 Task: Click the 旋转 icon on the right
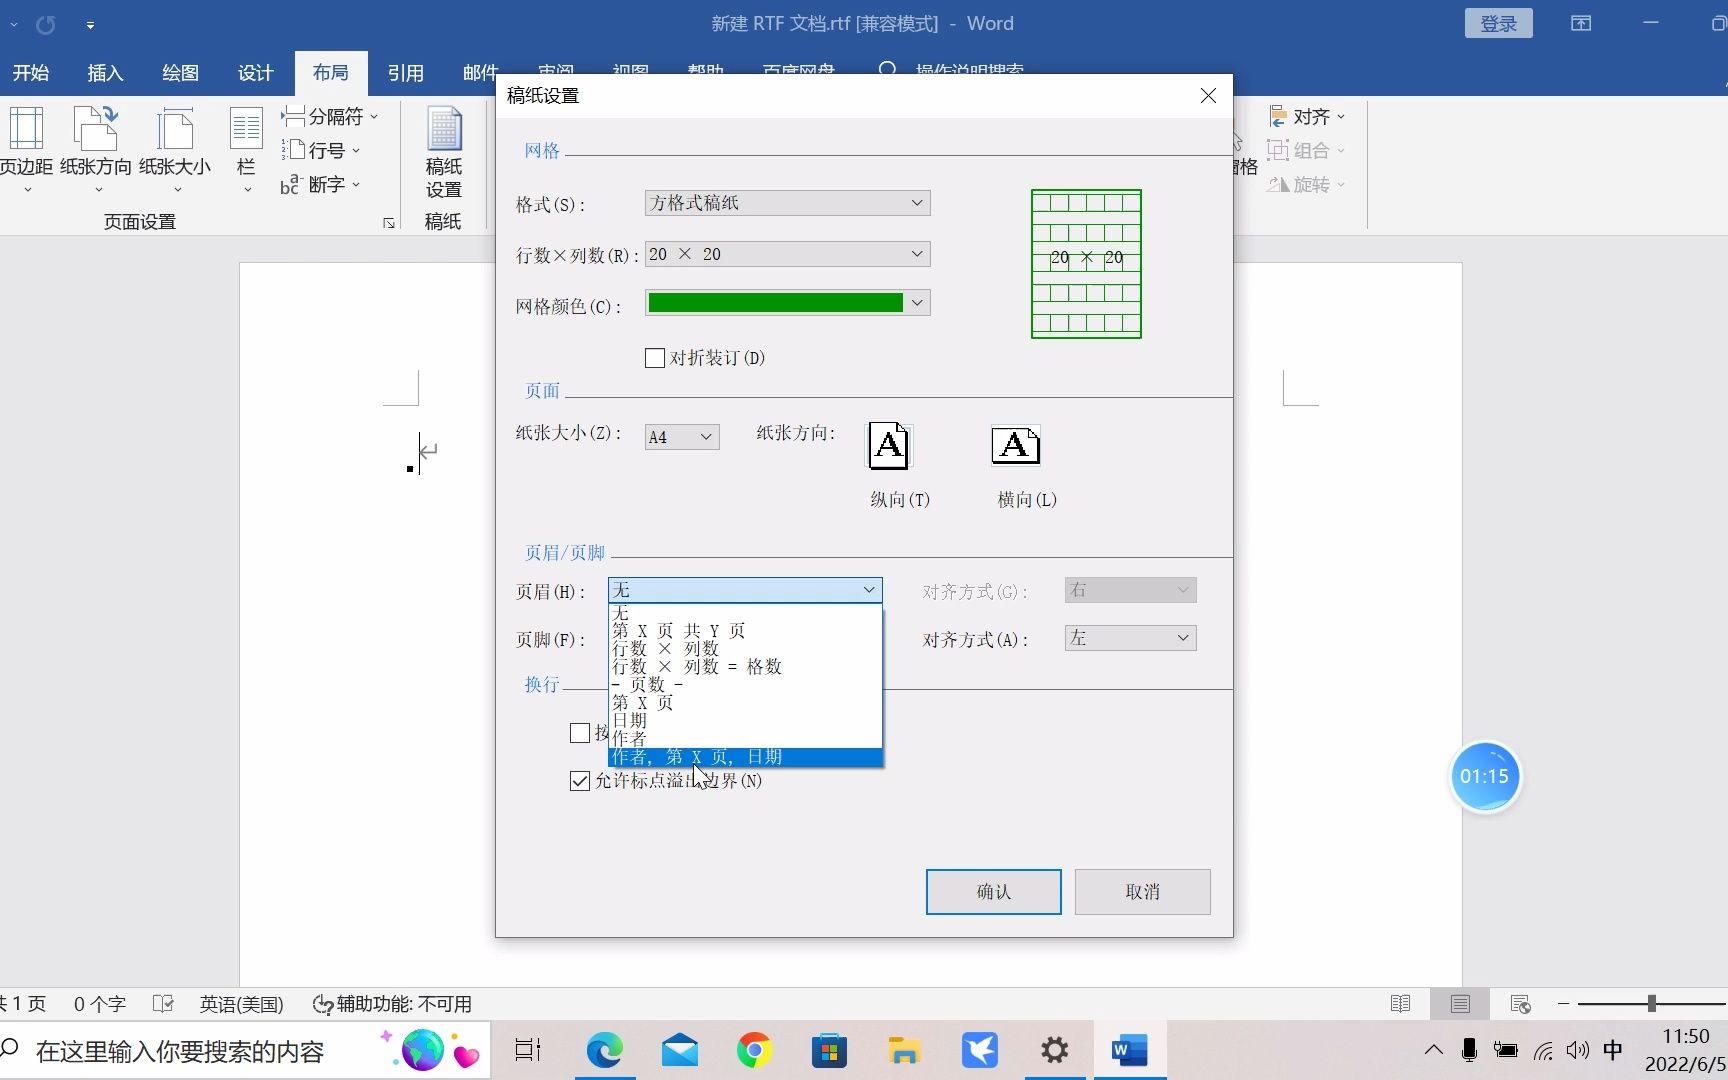click(1305, 184)
